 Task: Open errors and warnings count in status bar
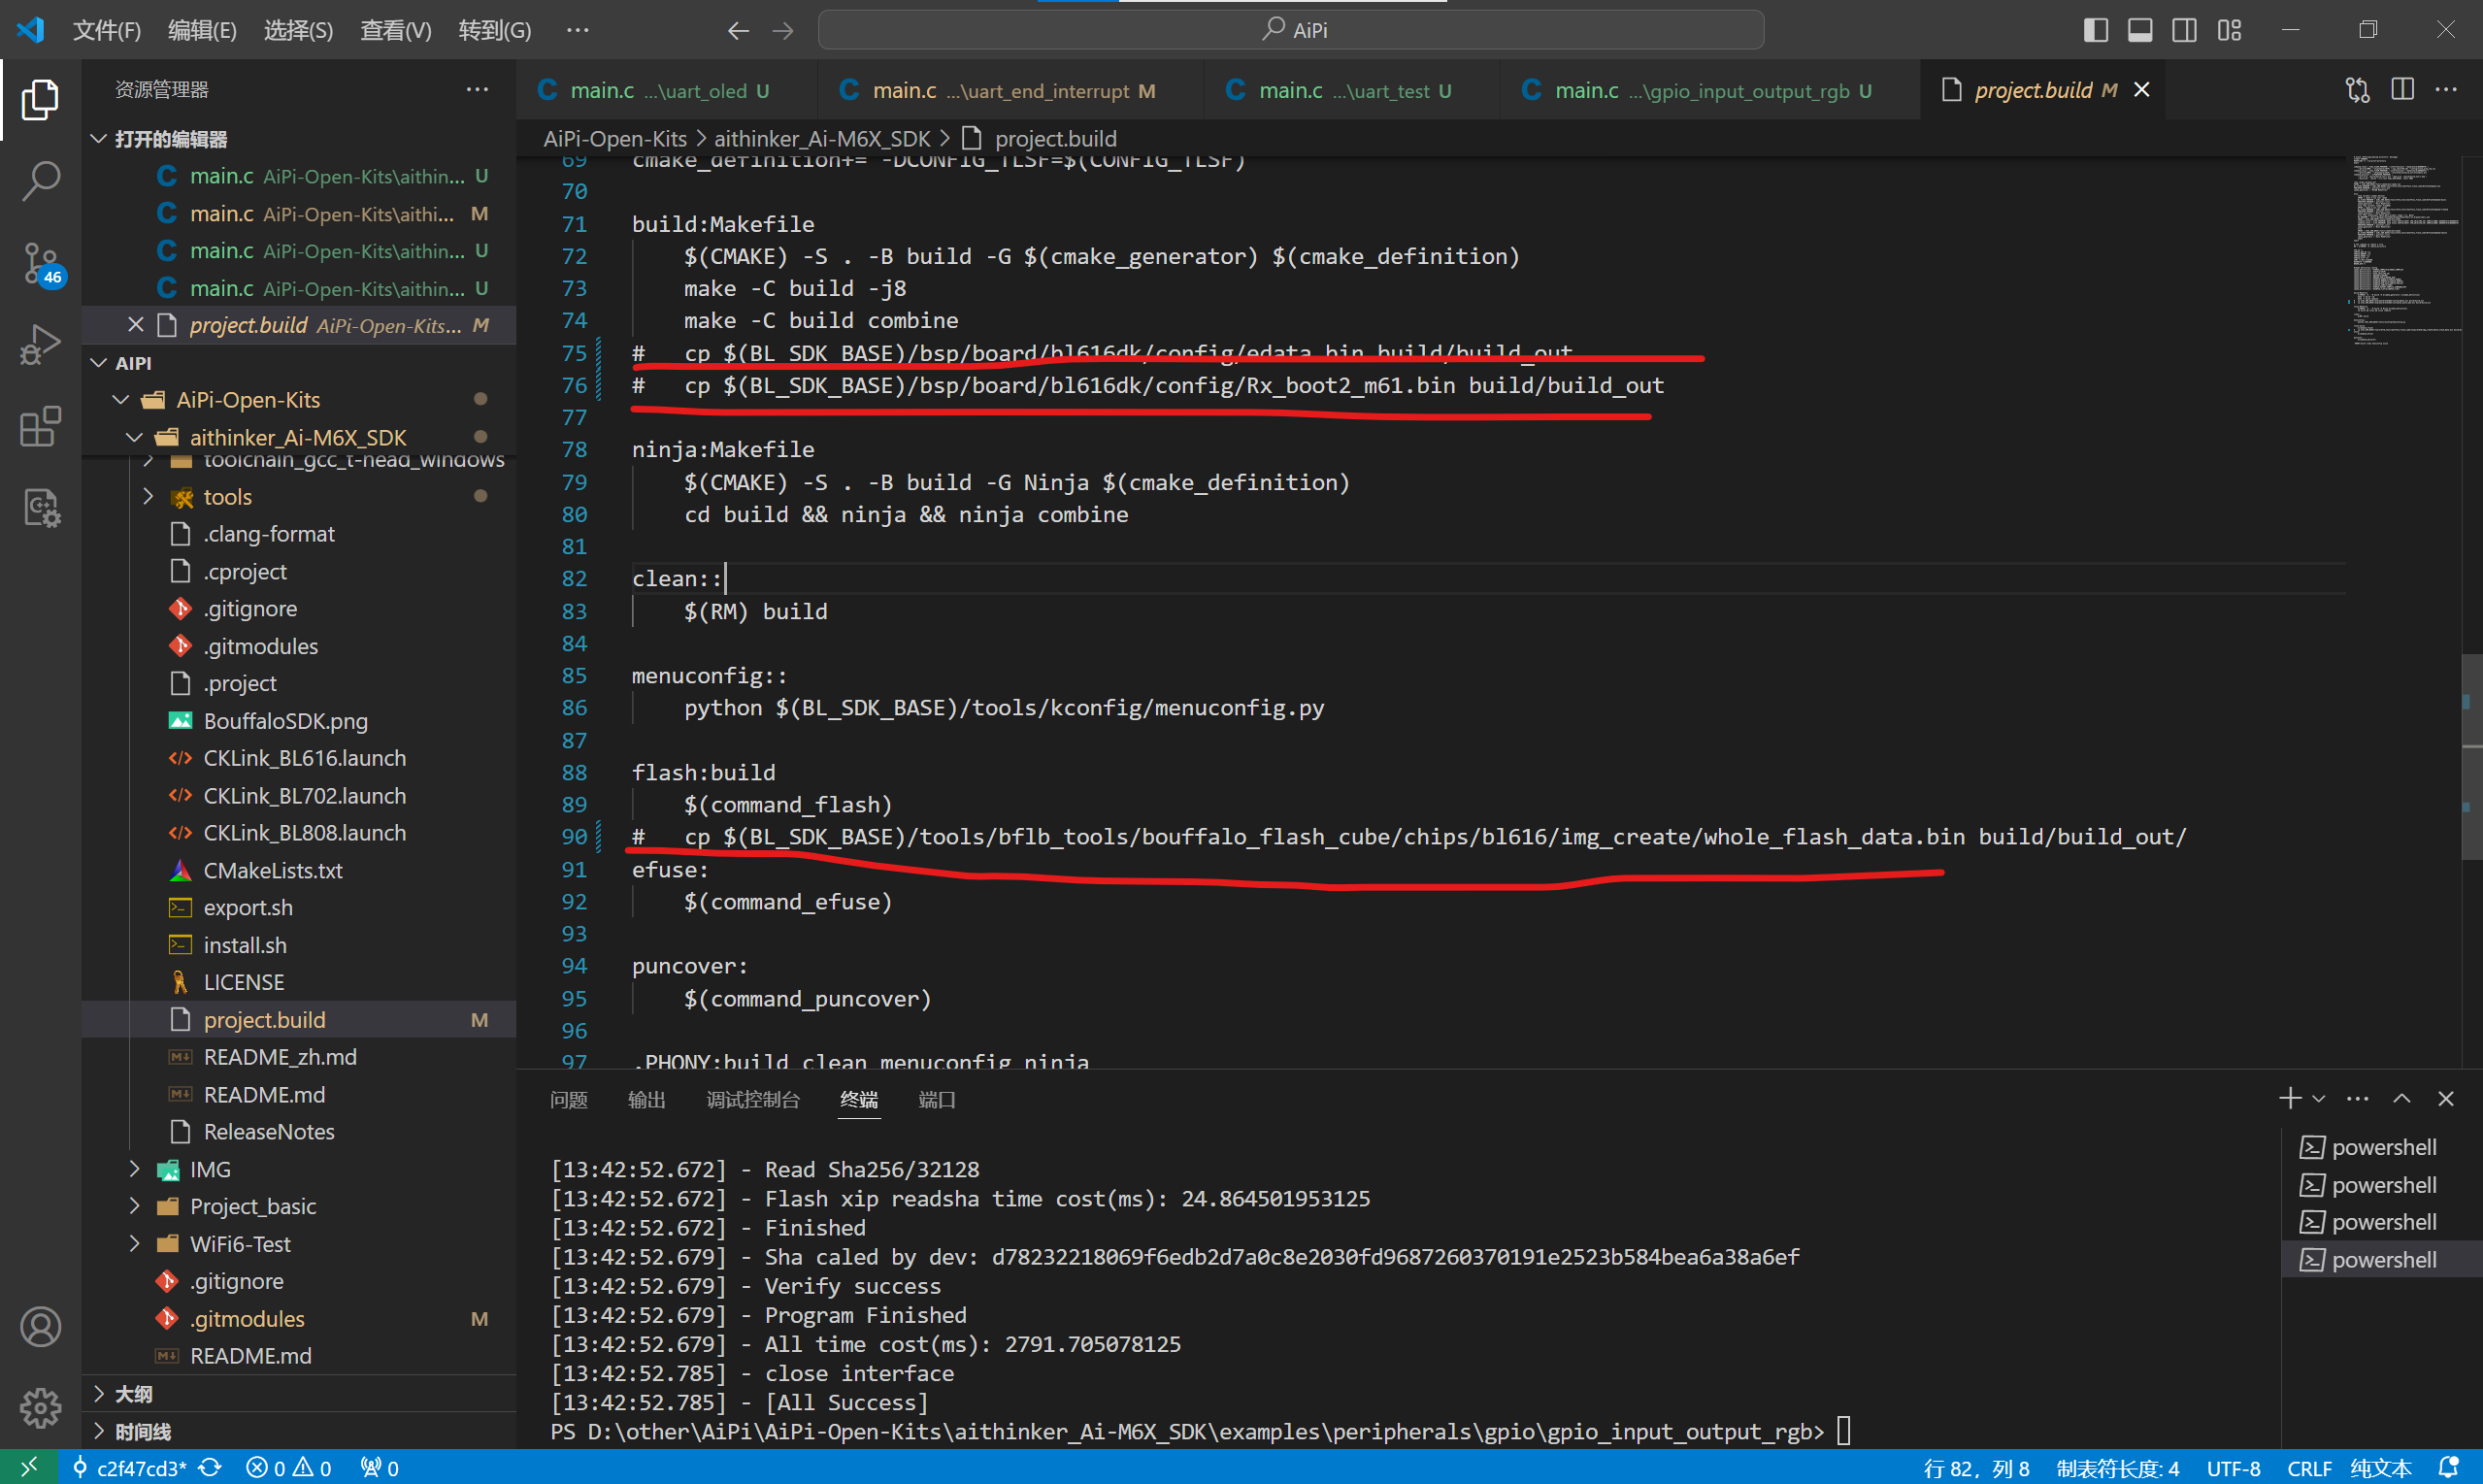tap(289, 1468)
